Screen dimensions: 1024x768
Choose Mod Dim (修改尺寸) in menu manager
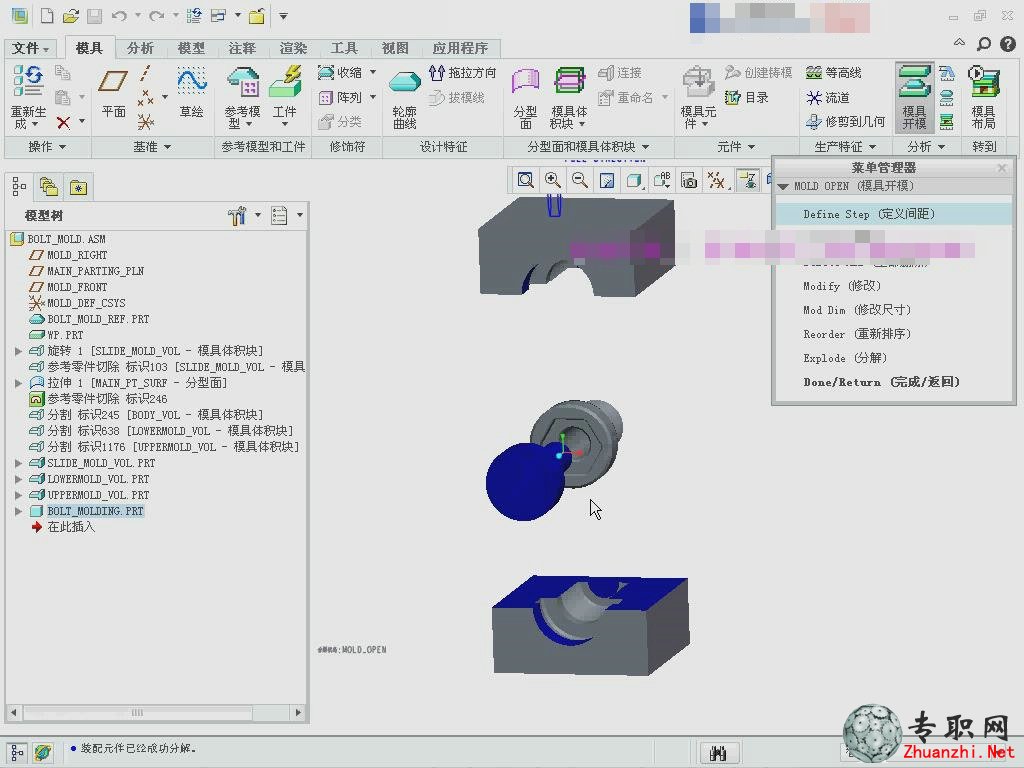(857, 310)
